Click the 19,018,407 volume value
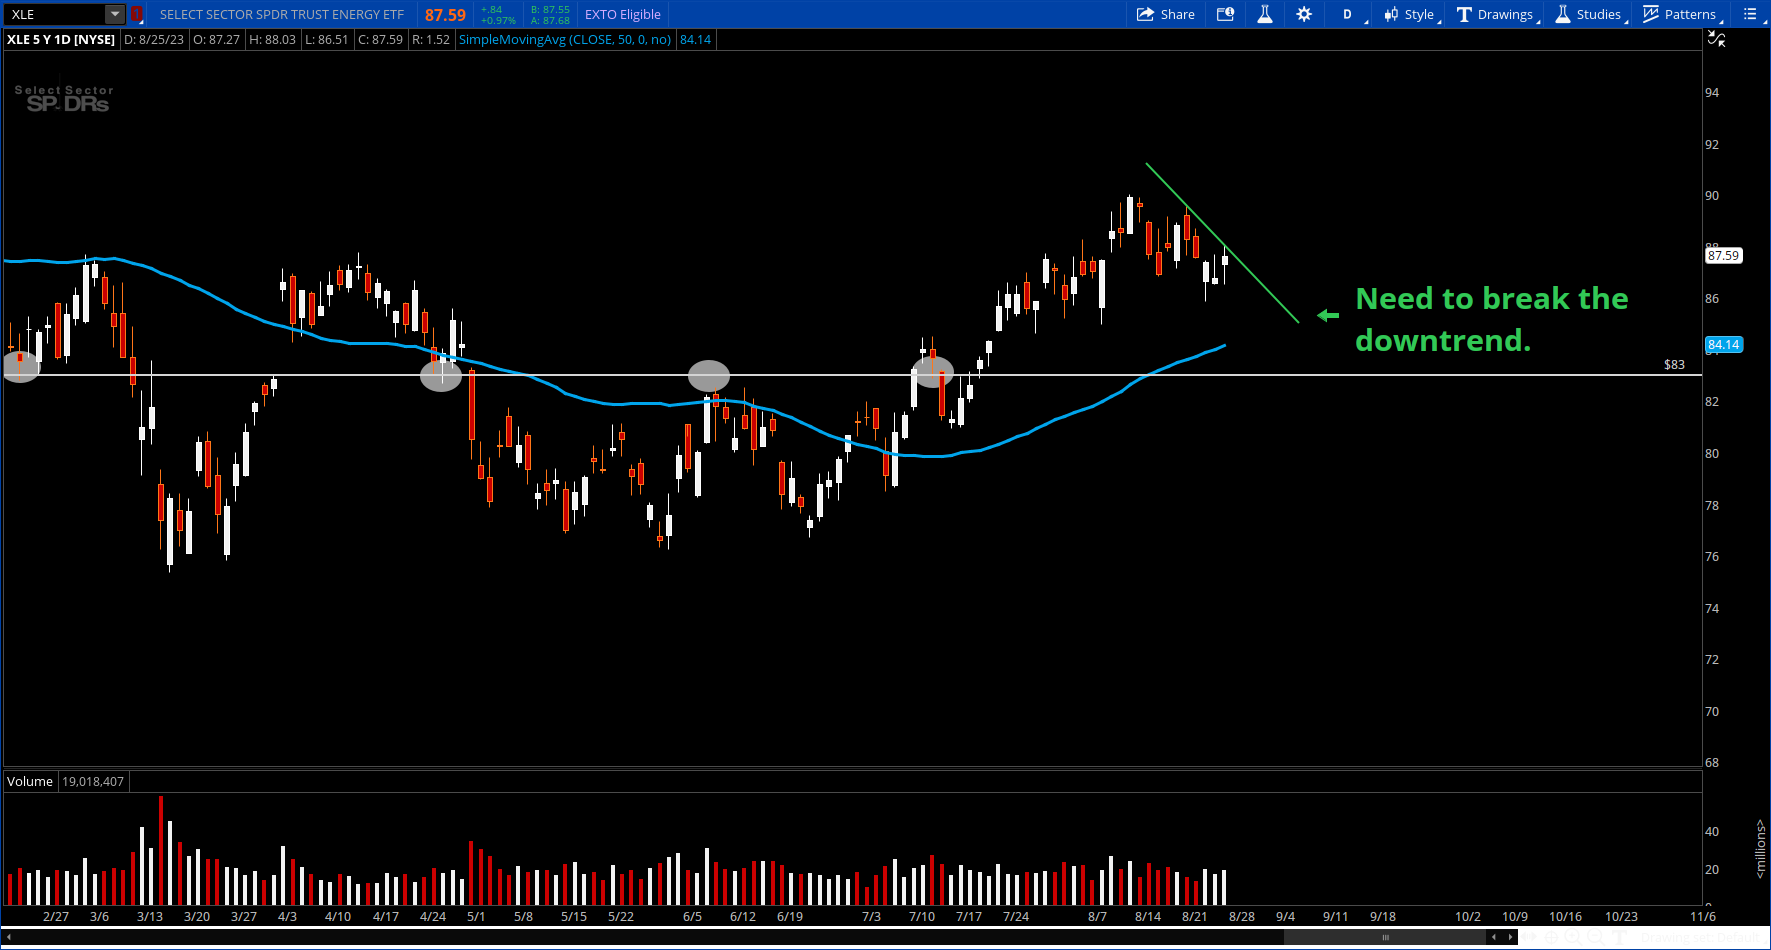The height and width of the screenshot is (950, 1771). coord(93,781)
